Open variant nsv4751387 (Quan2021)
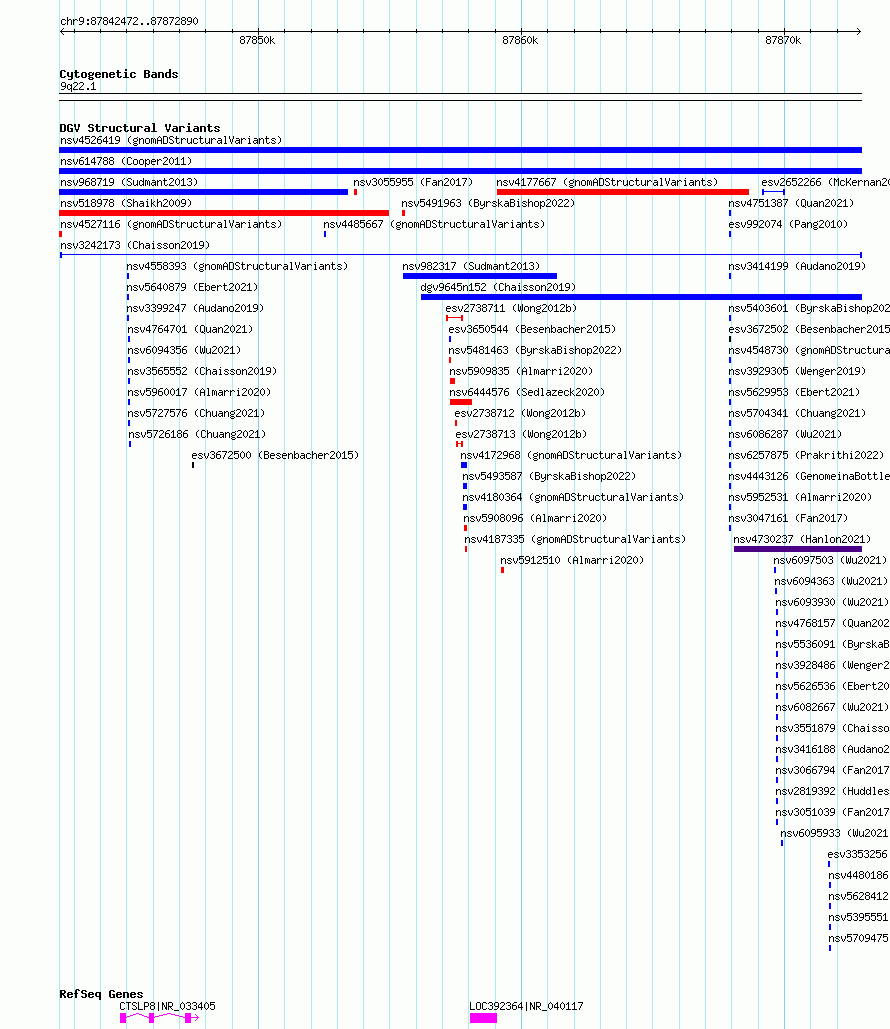Screen dimensions: 890x1029 [792, 203]
